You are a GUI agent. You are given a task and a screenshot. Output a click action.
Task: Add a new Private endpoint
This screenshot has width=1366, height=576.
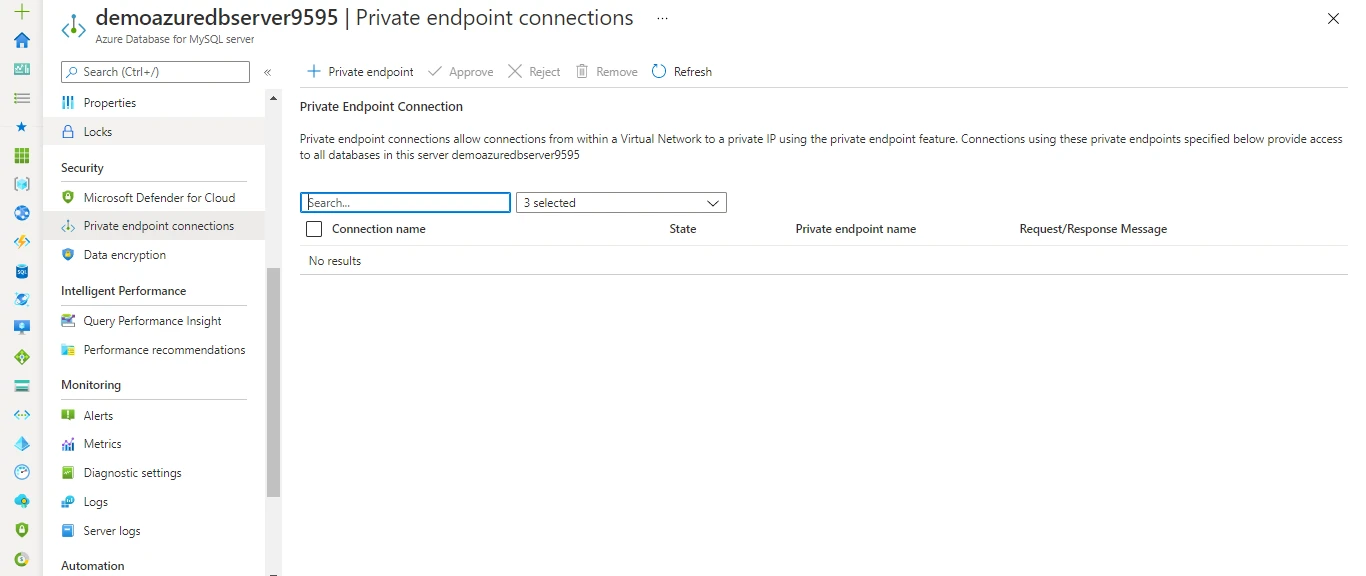click(x=359, y=71)
